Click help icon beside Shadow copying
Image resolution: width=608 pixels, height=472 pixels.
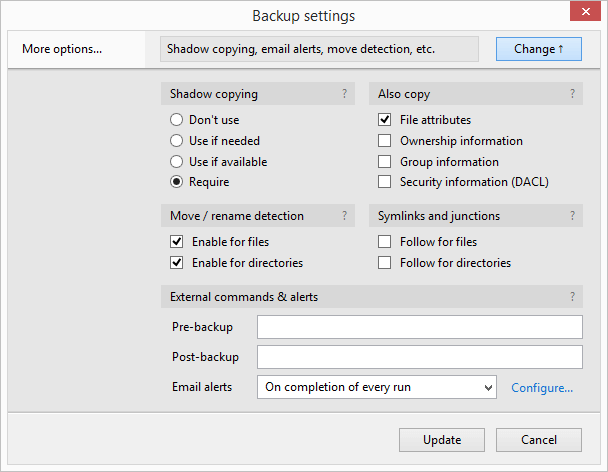[344, 94]
